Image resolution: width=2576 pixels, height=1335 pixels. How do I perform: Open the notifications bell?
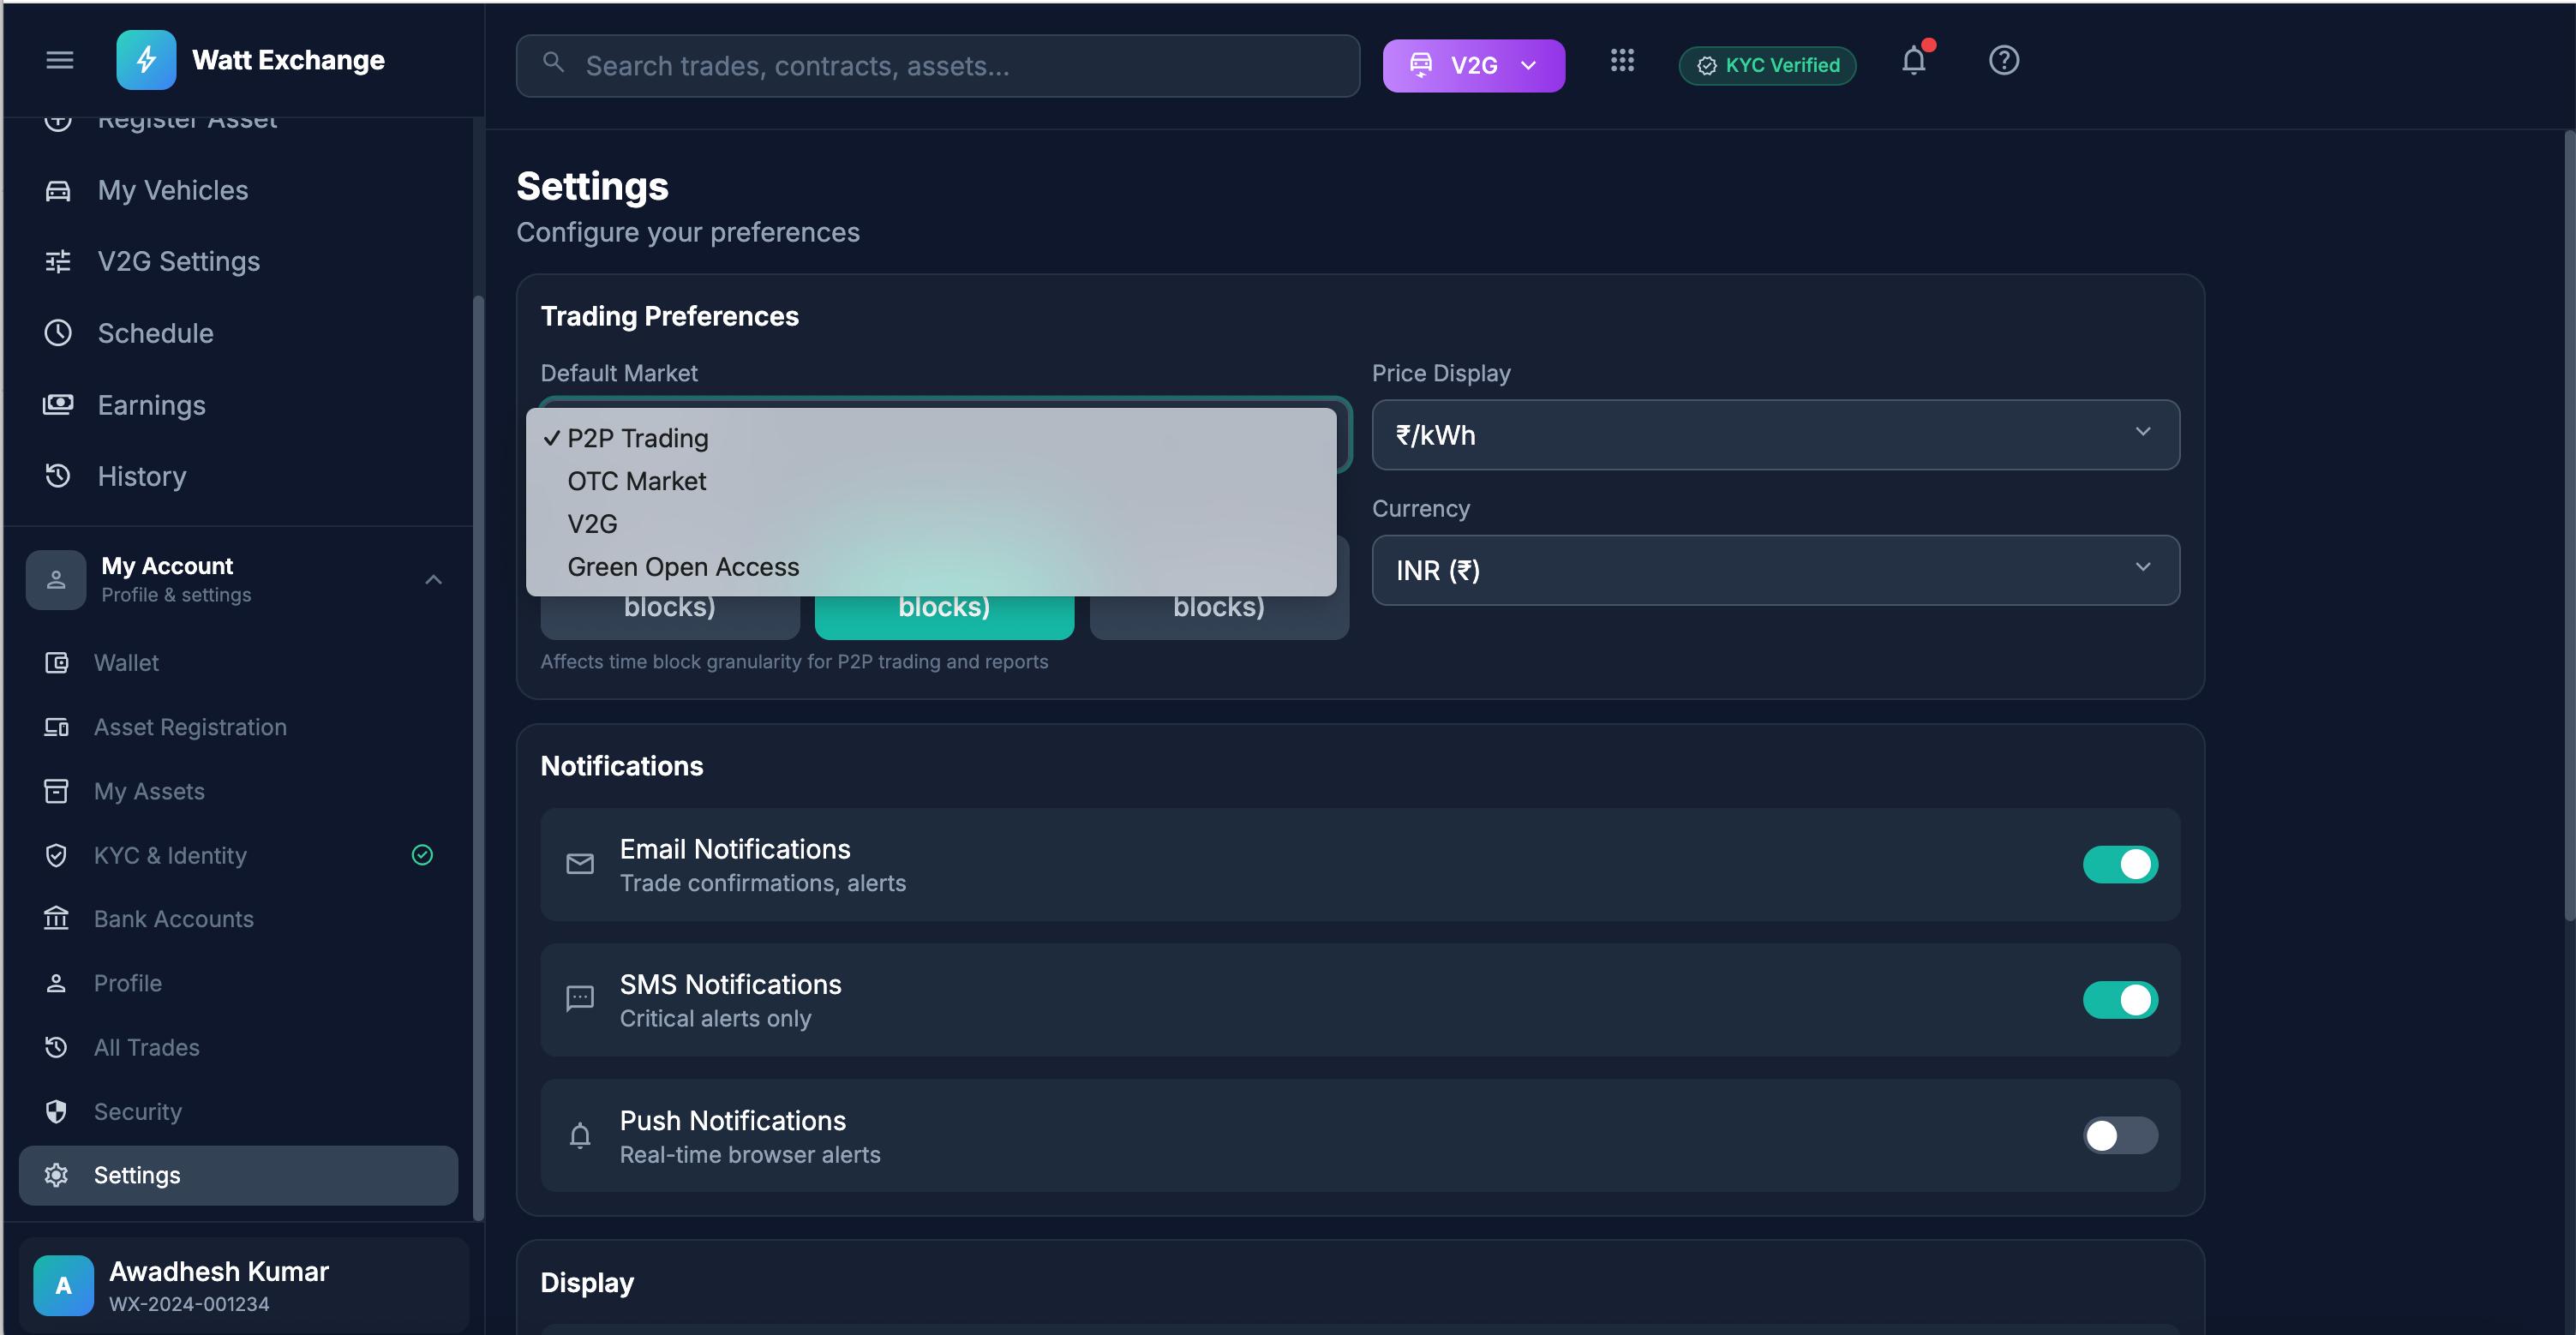(1913, 60)
